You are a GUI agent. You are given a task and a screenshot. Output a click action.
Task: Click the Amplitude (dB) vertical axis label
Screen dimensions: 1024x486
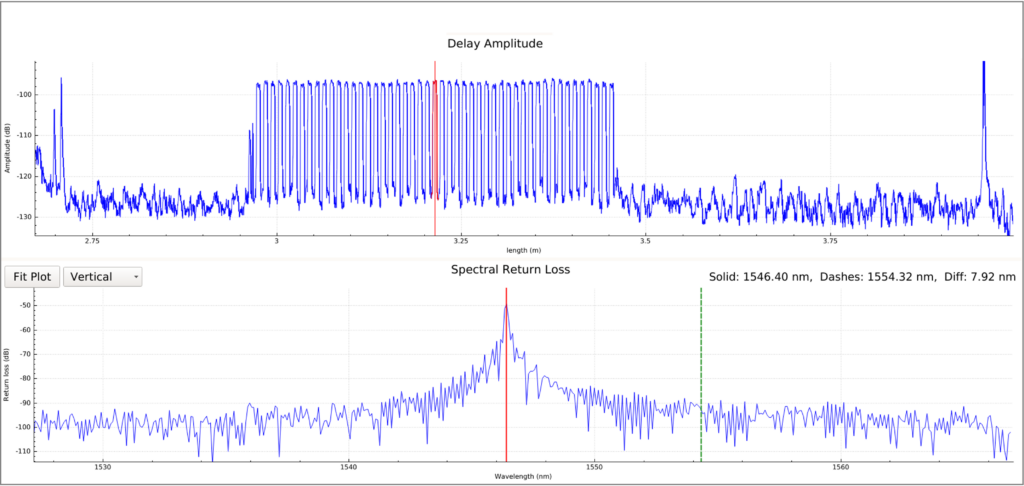tap(7, 150)
